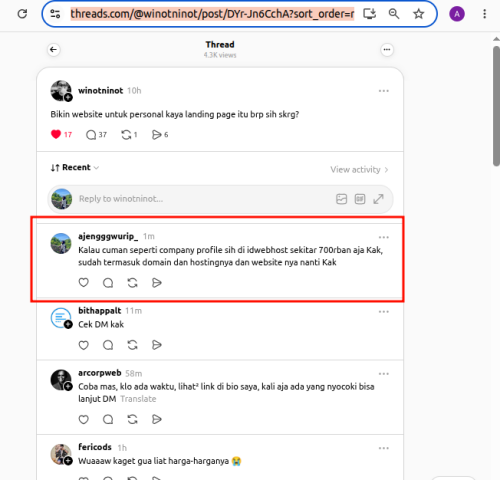500x480 pixels.
Task: Open ajengggwurip_ username link
Action: (108, 236)
